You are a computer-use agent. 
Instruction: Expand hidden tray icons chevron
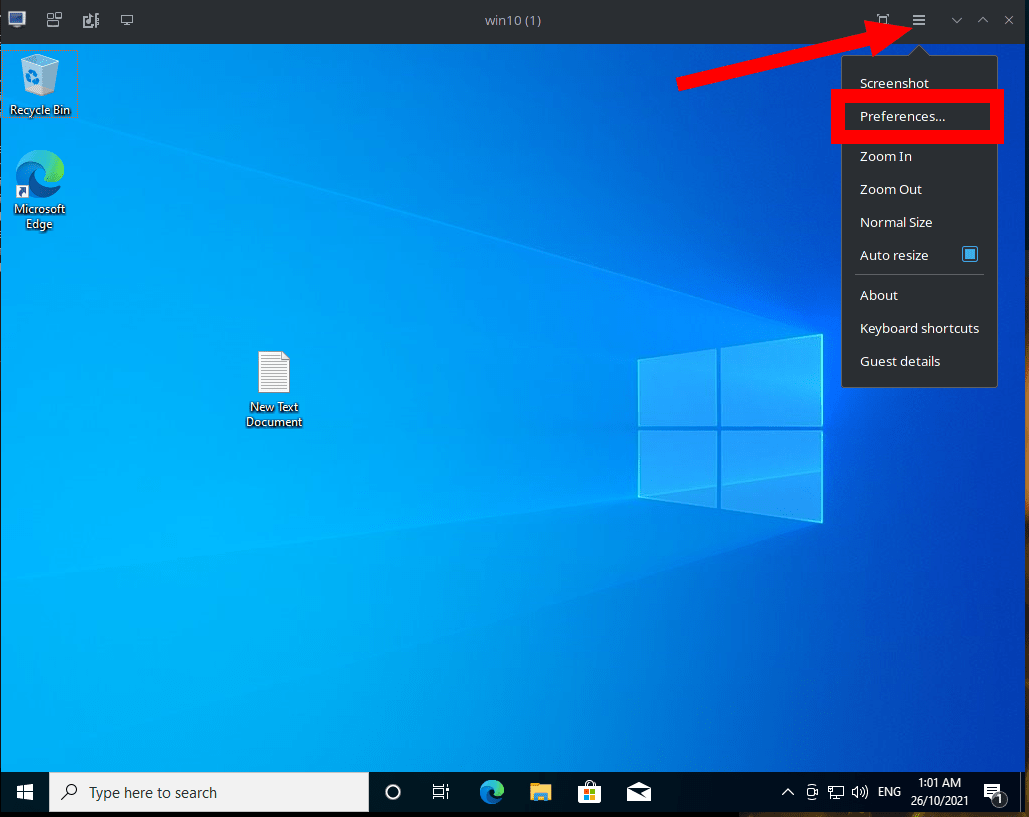click(x=788, y=791)
